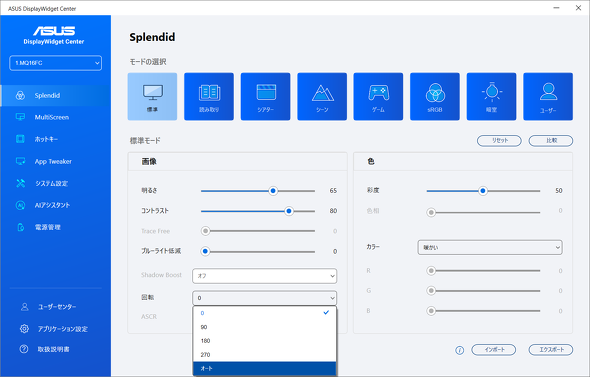590x377 pixels.
Task: Click the モードの選択 label
Action: pos(148,62)
